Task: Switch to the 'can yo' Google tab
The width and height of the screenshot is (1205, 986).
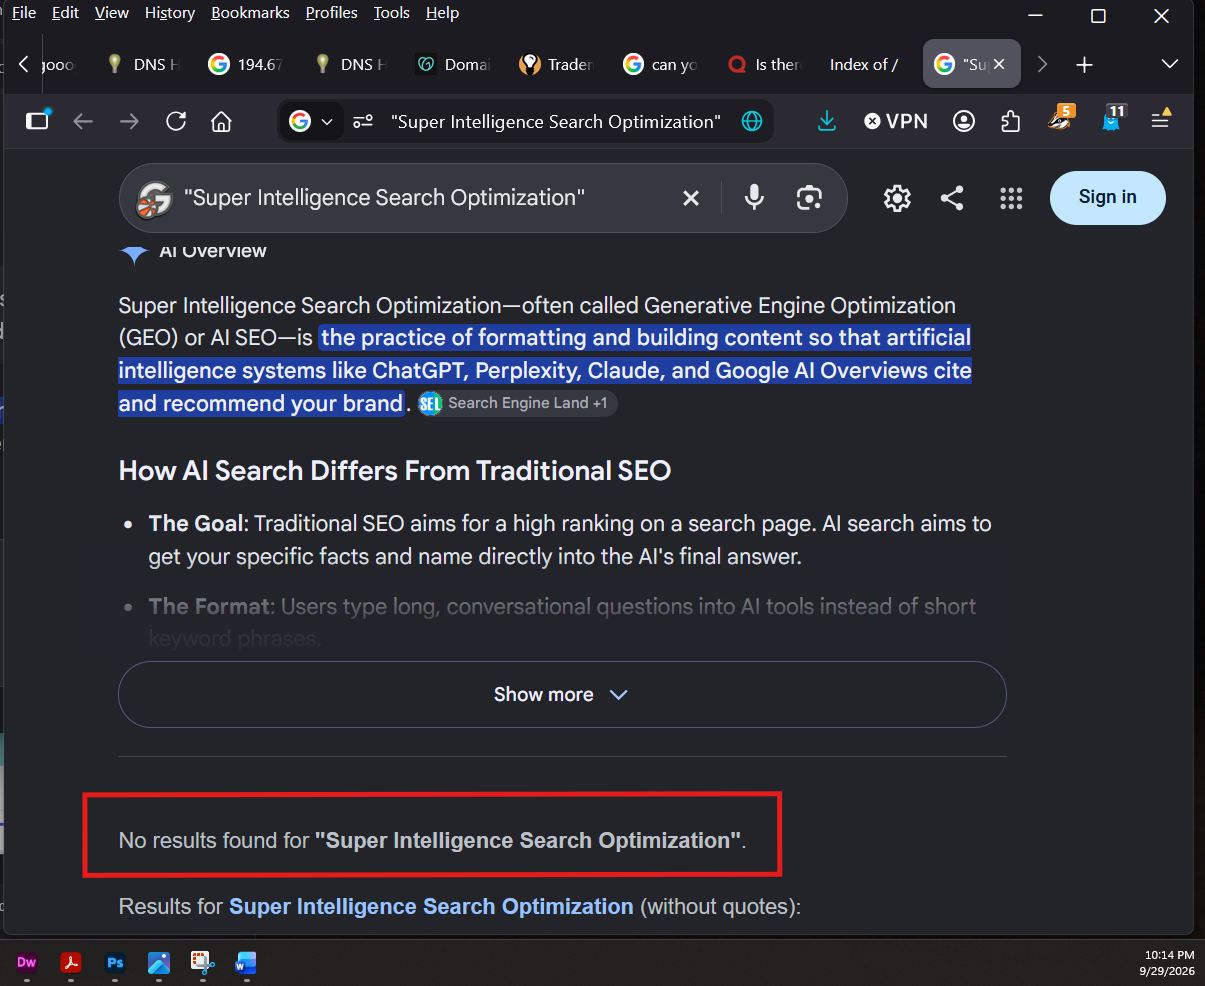Action: [661, 64]
